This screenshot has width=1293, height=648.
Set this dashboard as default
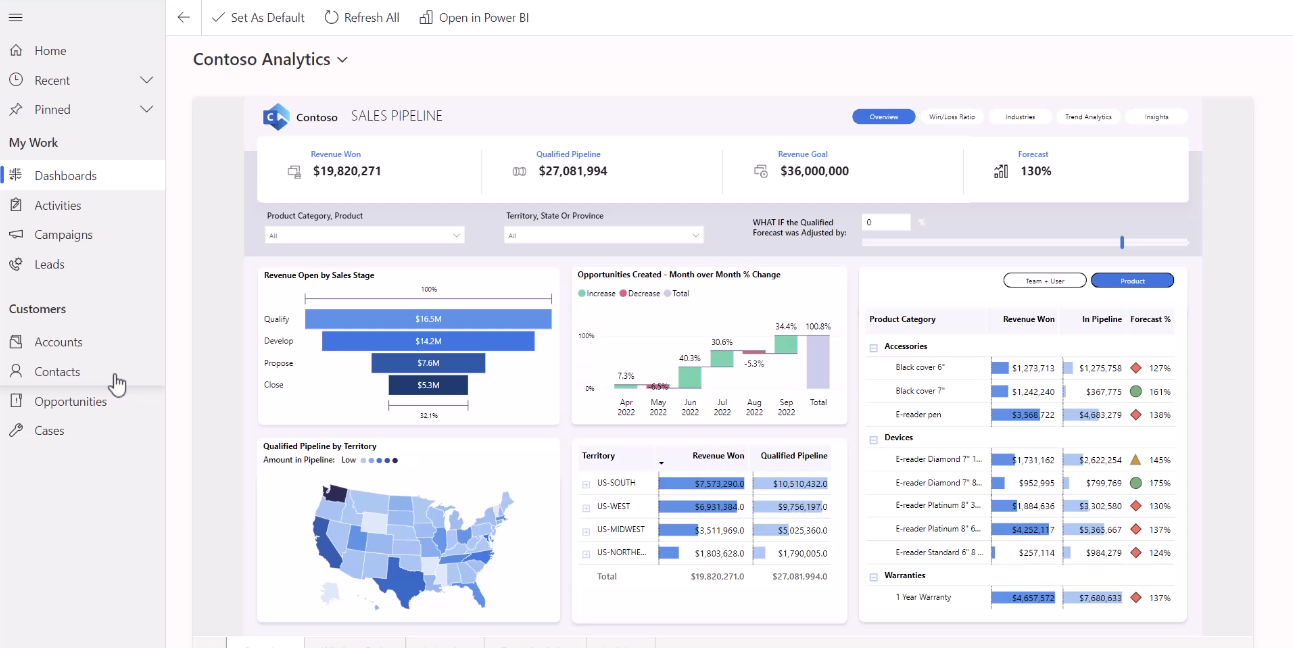pos(258,18)
